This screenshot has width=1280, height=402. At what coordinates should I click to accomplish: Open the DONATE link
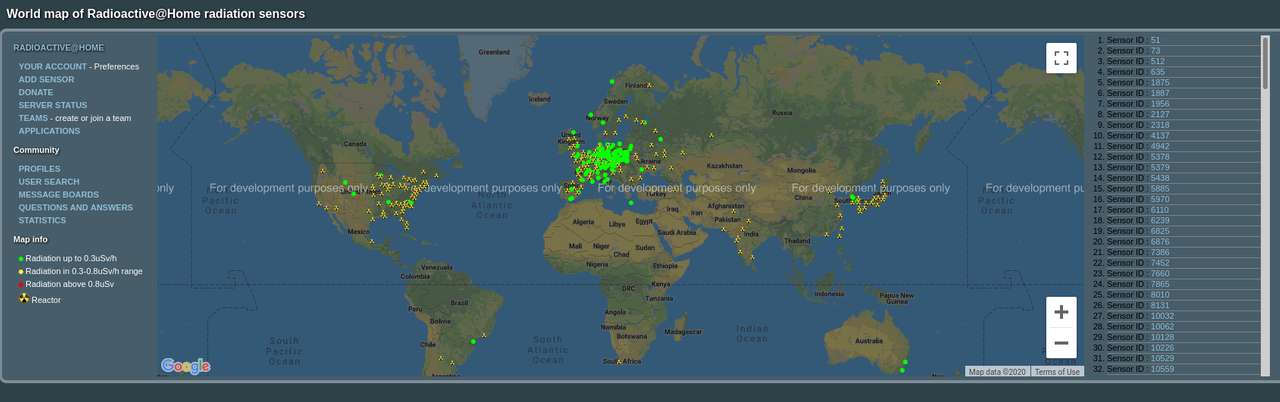coord(36,93)
